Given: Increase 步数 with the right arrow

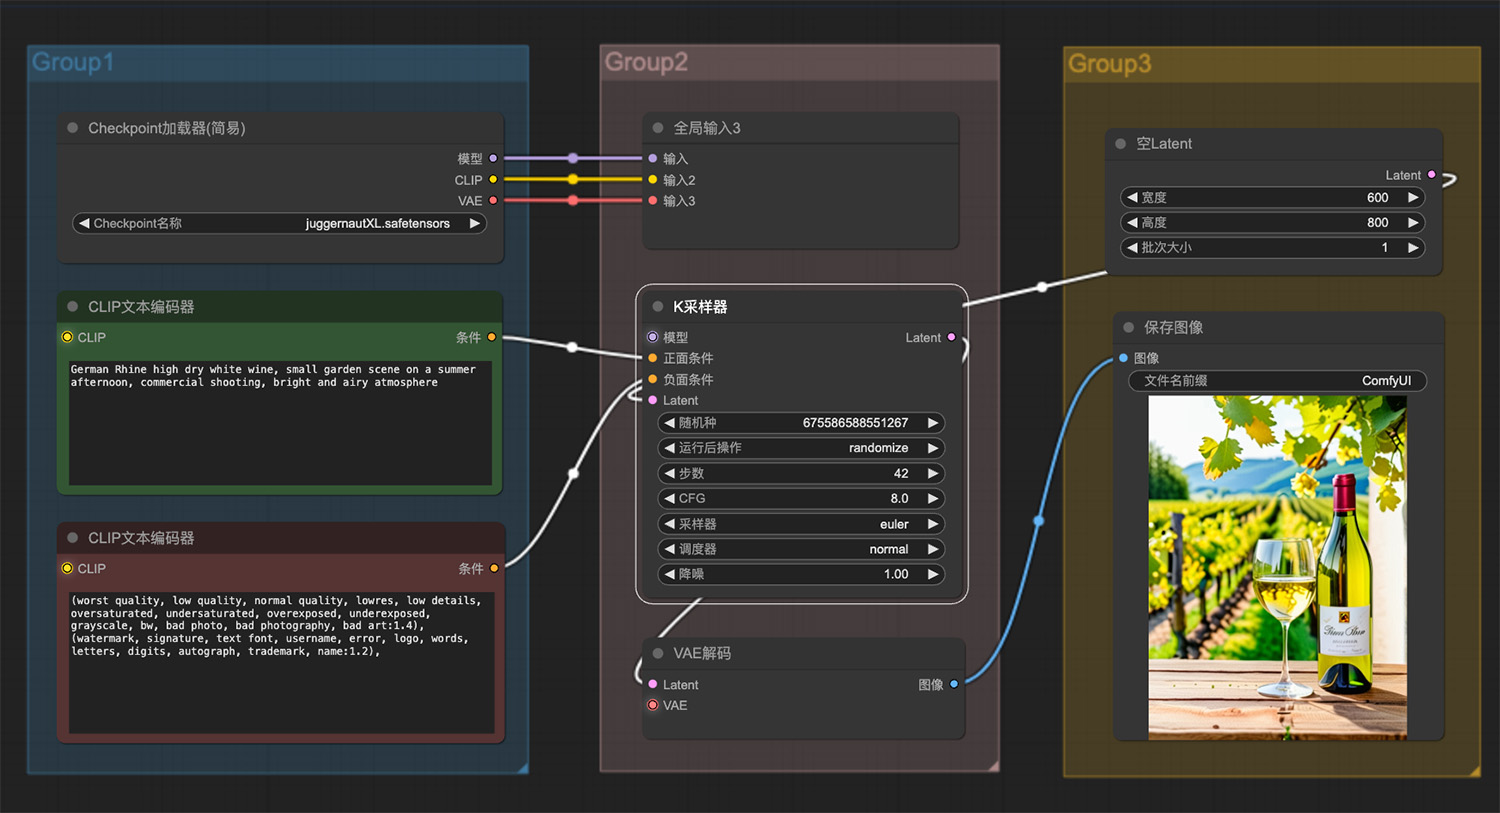Looking at the screenshot, I should coord(933,473).
